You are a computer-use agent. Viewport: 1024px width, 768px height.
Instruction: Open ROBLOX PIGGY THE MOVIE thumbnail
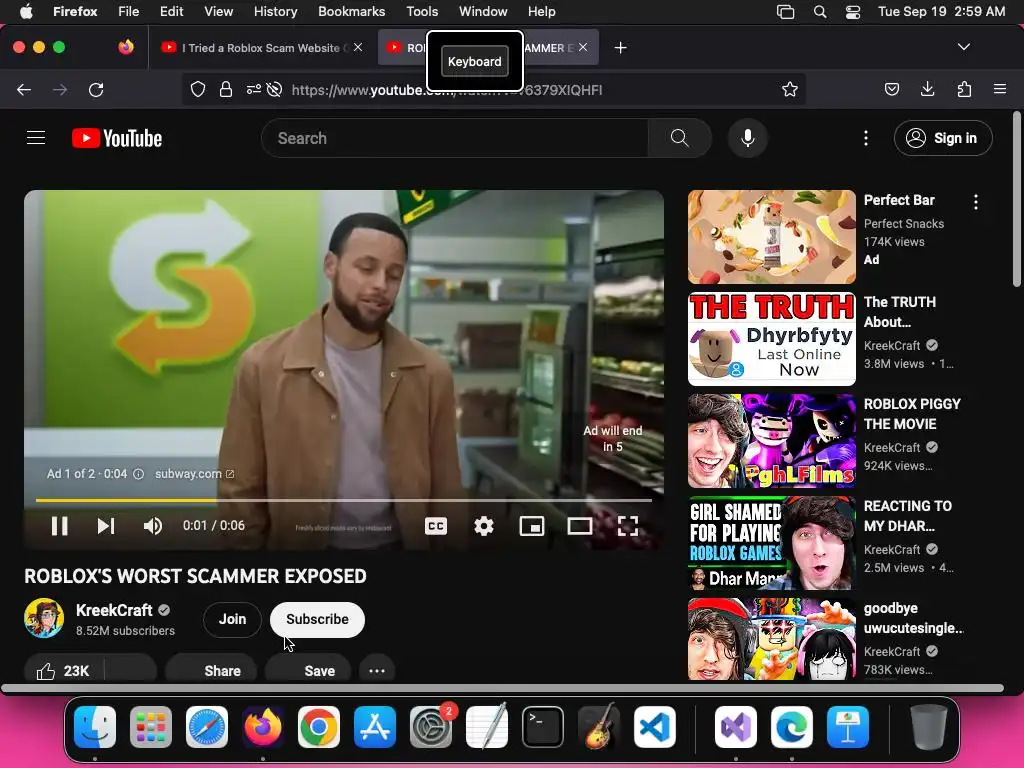tap(772, 441)
